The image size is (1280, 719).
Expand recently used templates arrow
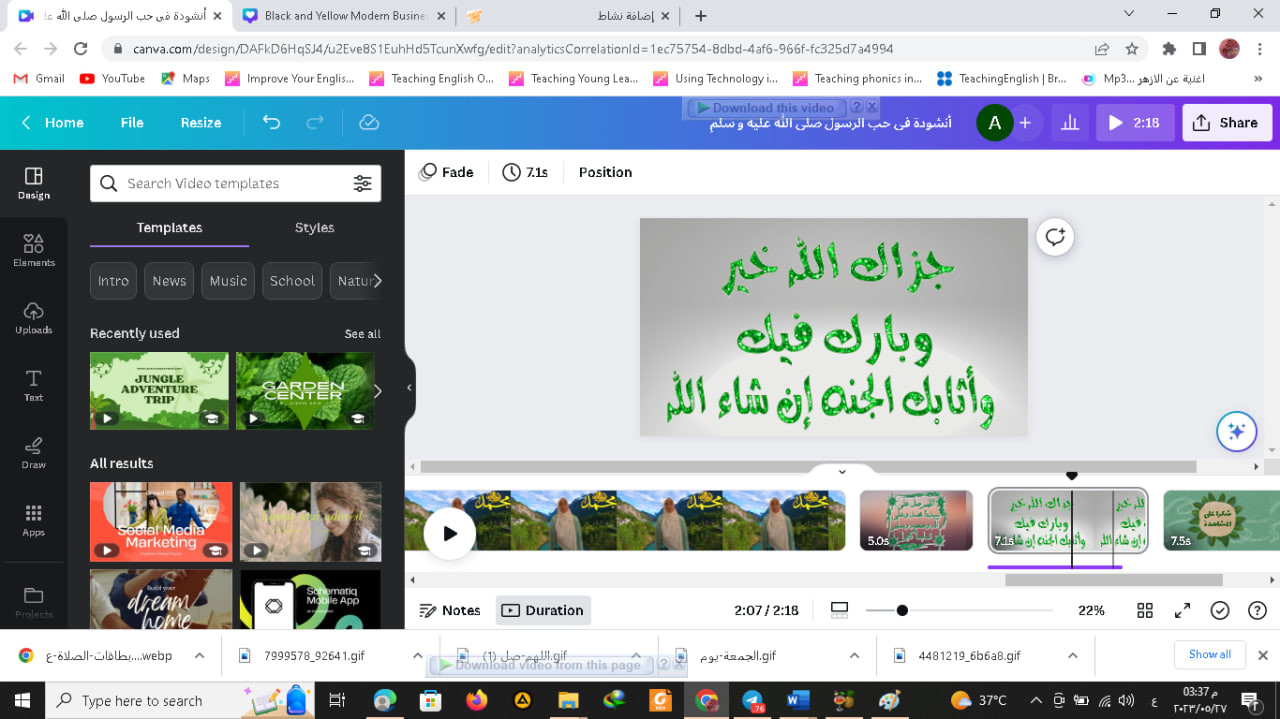377,391
